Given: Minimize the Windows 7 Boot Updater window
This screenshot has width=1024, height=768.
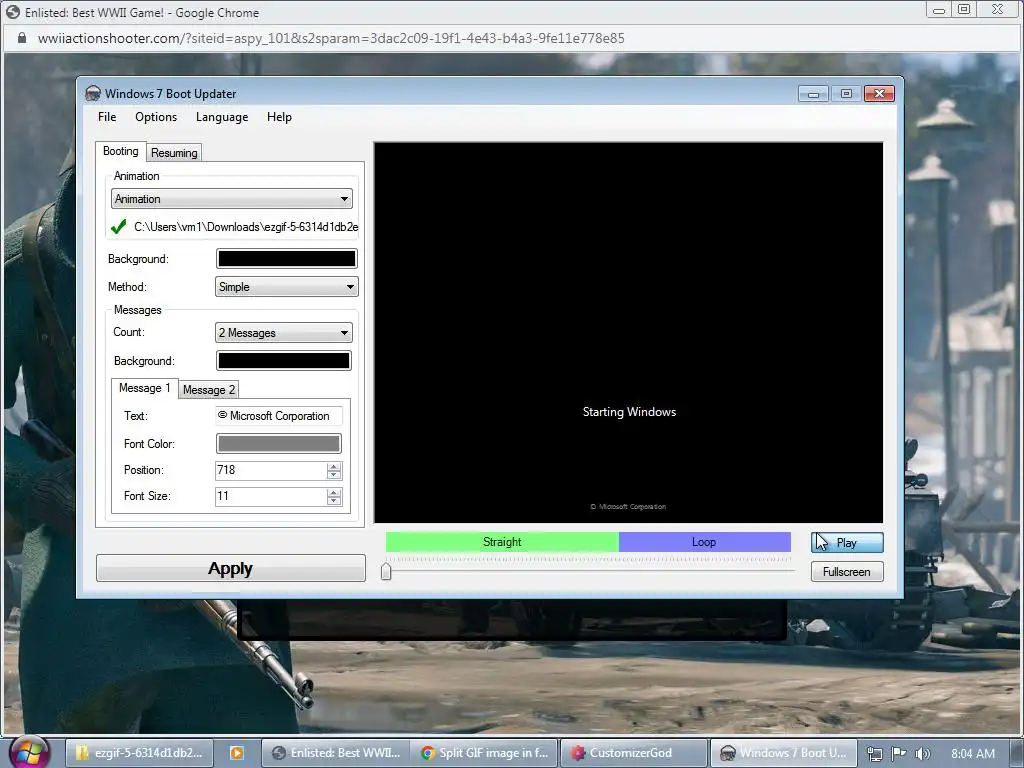Looking at the screenshot, I should point(813,94).
